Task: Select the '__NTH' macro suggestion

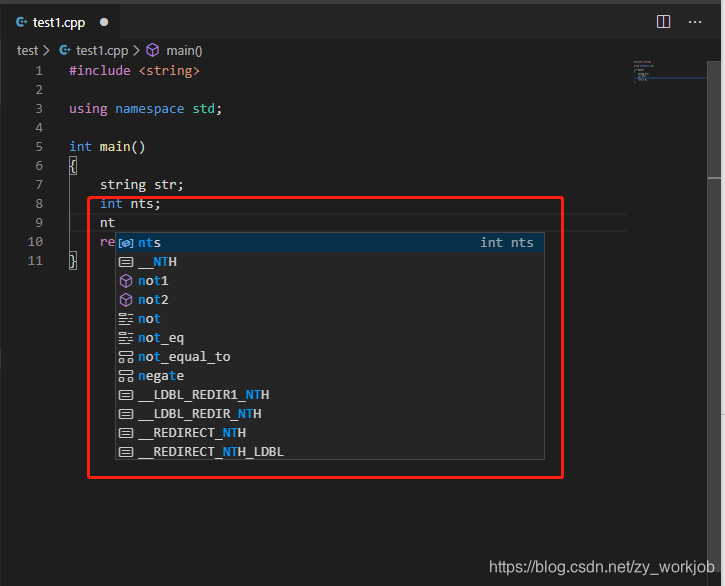Action: tap(329, 262)
